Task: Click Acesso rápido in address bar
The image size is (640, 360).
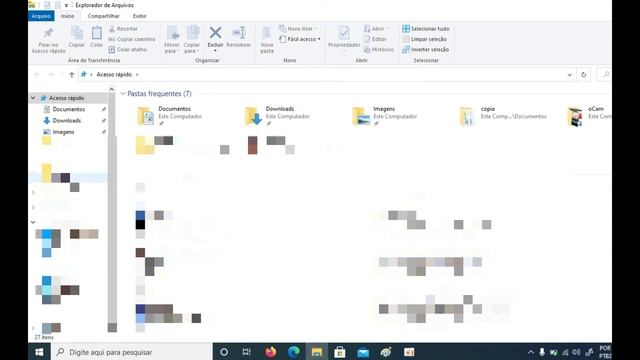Action: 114,75
